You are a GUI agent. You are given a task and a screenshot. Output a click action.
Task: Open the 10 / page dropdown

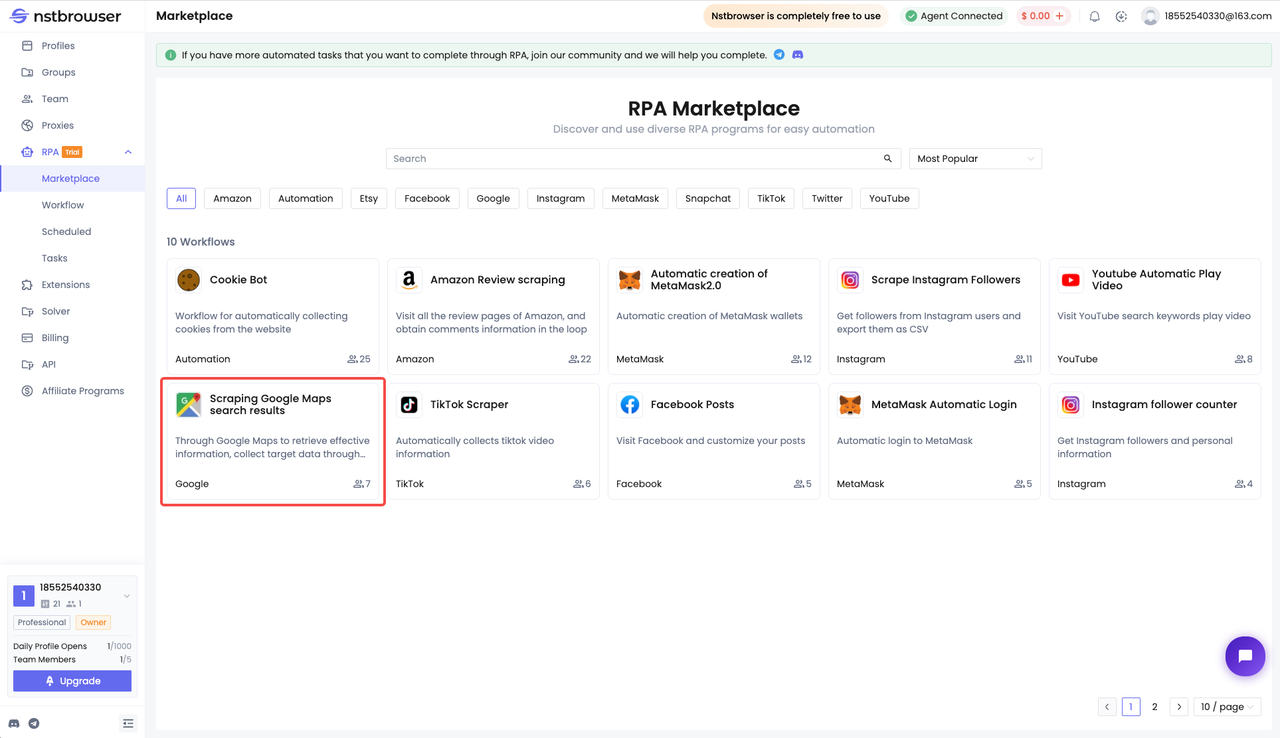(1227, 706)
